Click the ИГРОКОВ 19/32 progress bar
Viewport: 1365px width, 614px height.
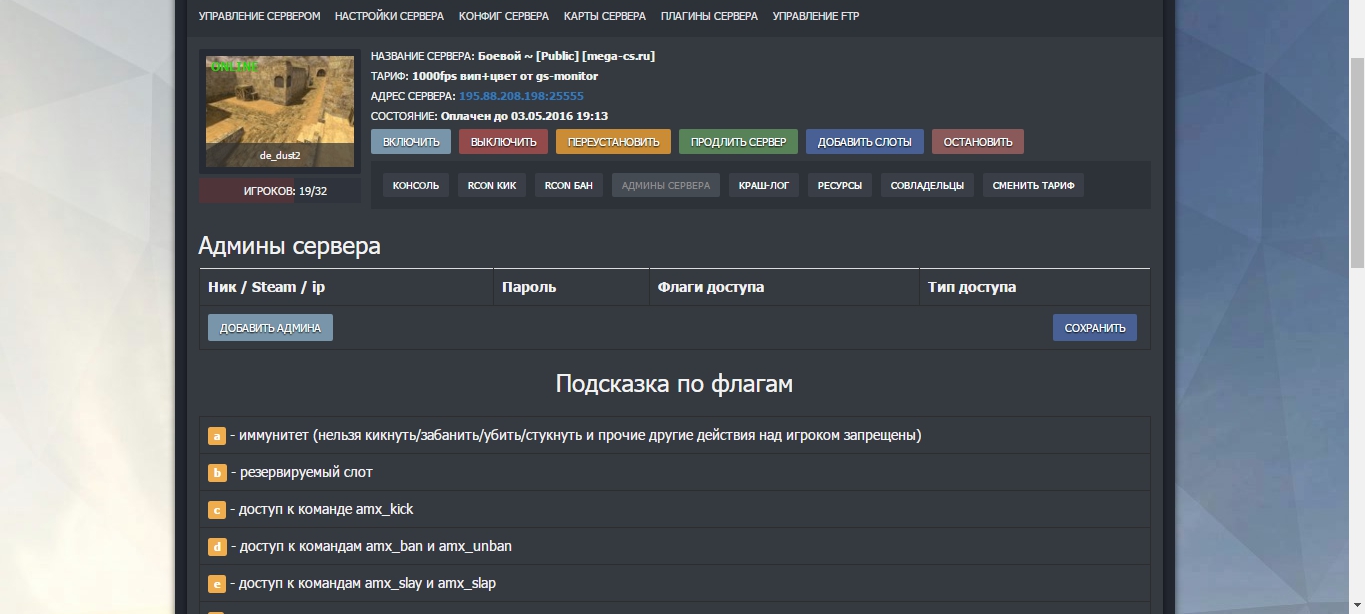tap(280, 190)
